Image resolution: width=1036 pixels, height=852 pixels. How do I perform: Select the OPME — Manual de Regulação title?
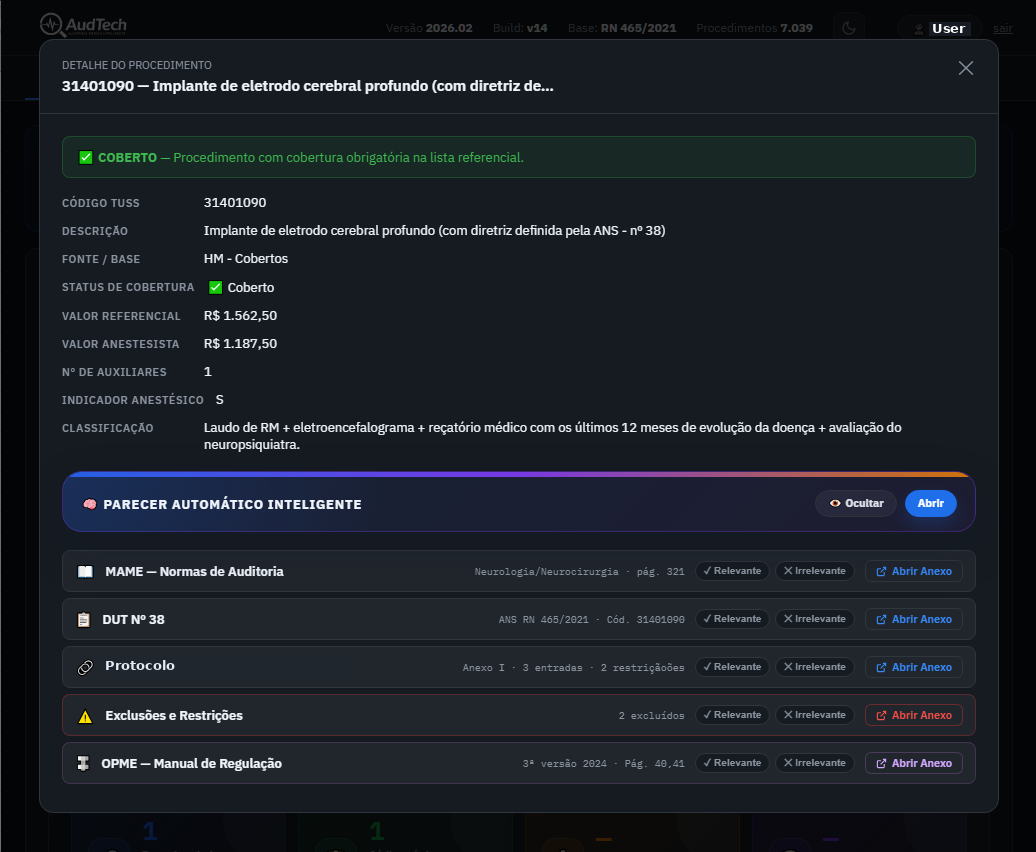coord(192,763)
